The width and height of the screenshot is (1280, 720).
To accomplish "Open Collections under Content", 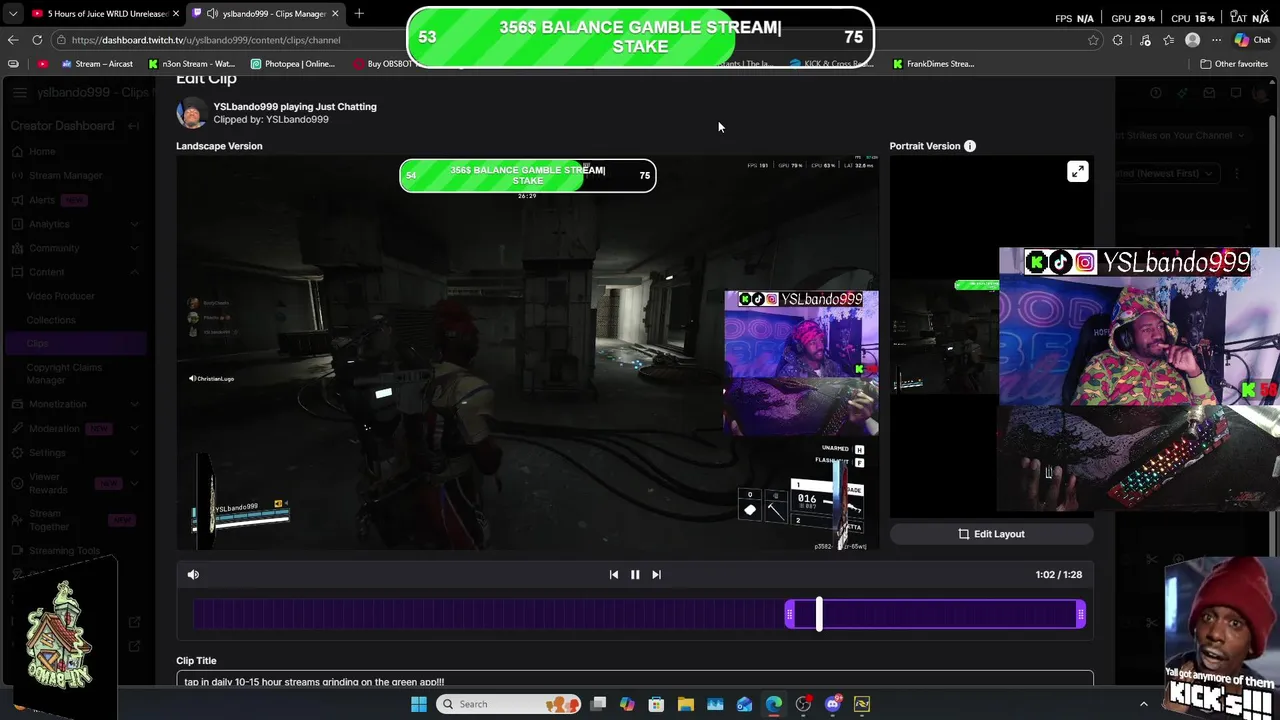I will (x=51, y=320).
